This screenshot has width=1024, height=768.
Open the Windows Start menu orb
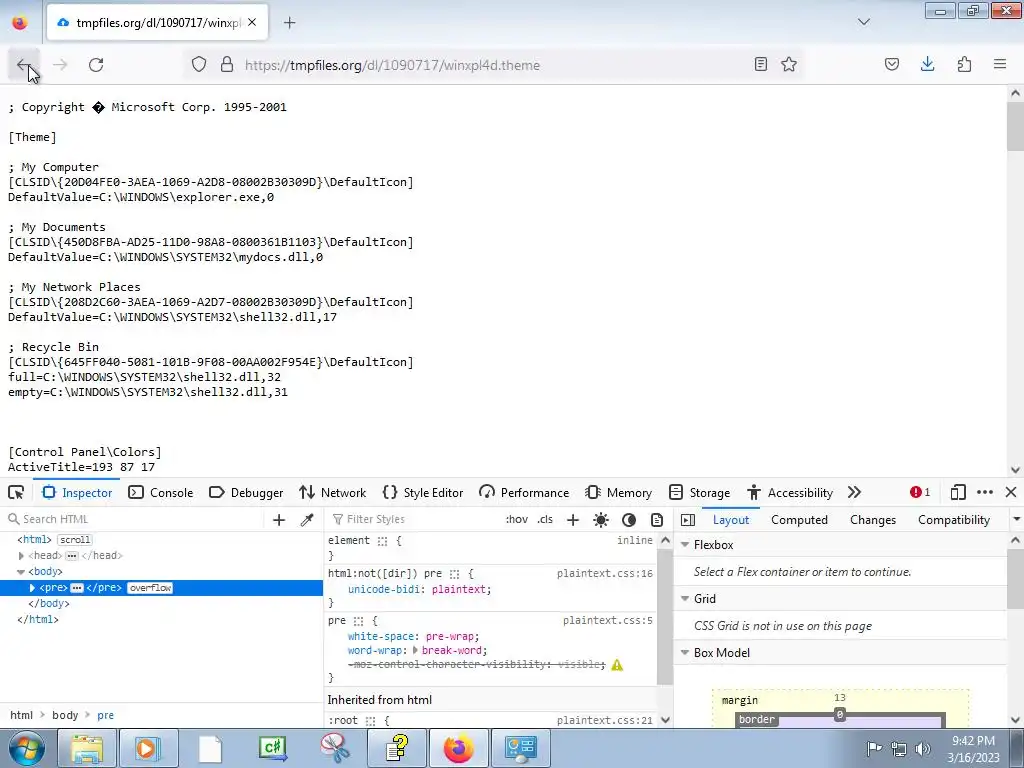point(26,748)
